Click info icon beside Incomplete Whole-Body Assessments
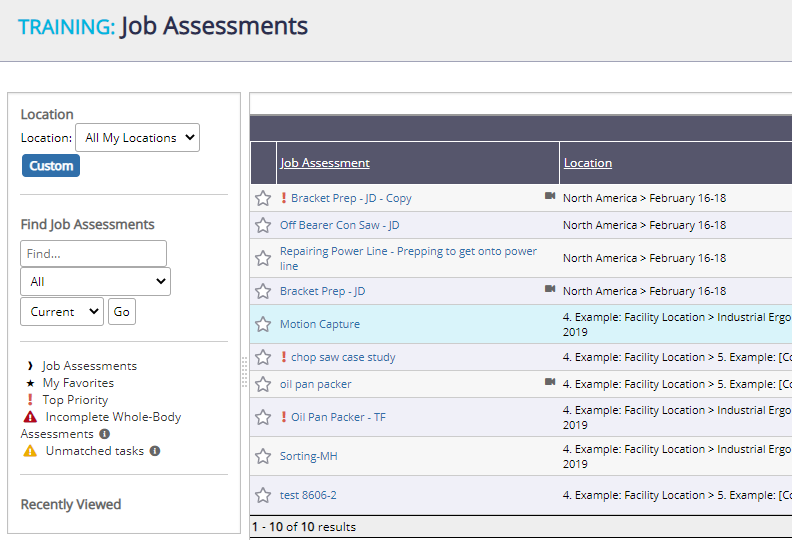Image resolution: width=792 pixels, height=540 pixels. (105, 434)
